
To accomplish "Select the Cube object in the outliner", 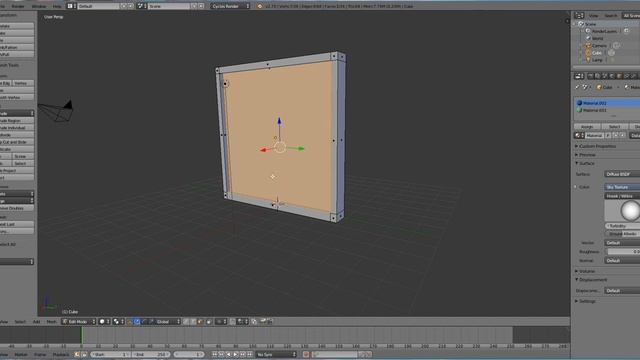I will click(x=597, y=53).
